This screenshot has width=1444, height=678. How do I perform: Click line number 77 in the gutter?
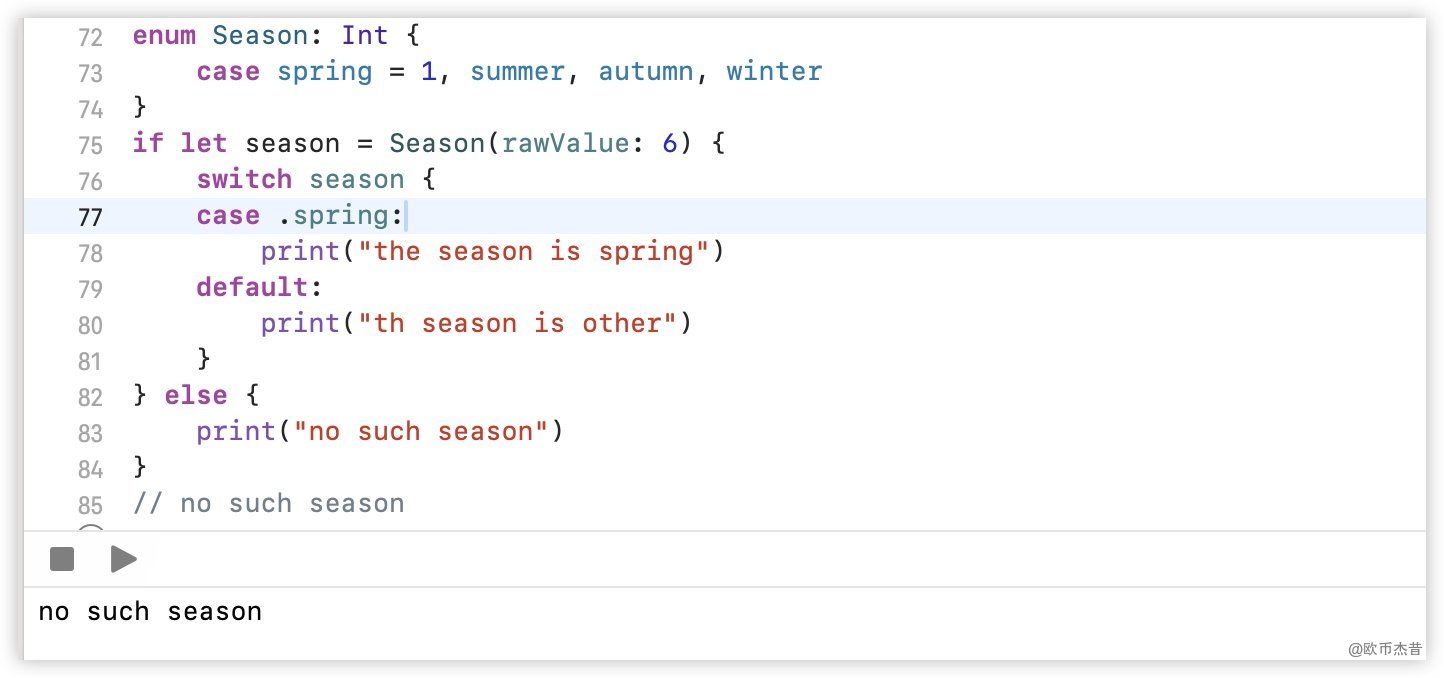90,217
